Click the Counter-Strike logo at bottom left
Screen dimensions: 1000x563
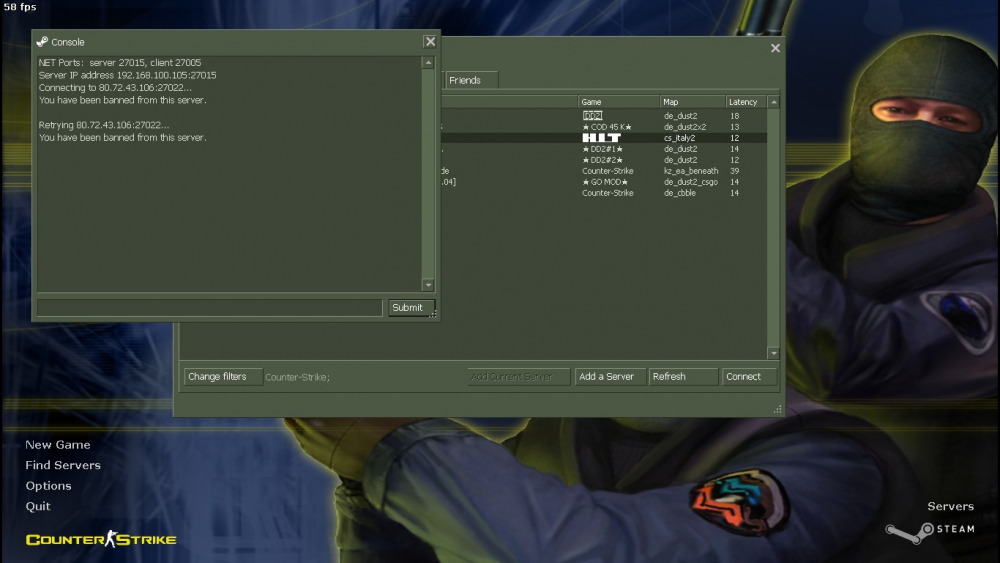[101, 540]
